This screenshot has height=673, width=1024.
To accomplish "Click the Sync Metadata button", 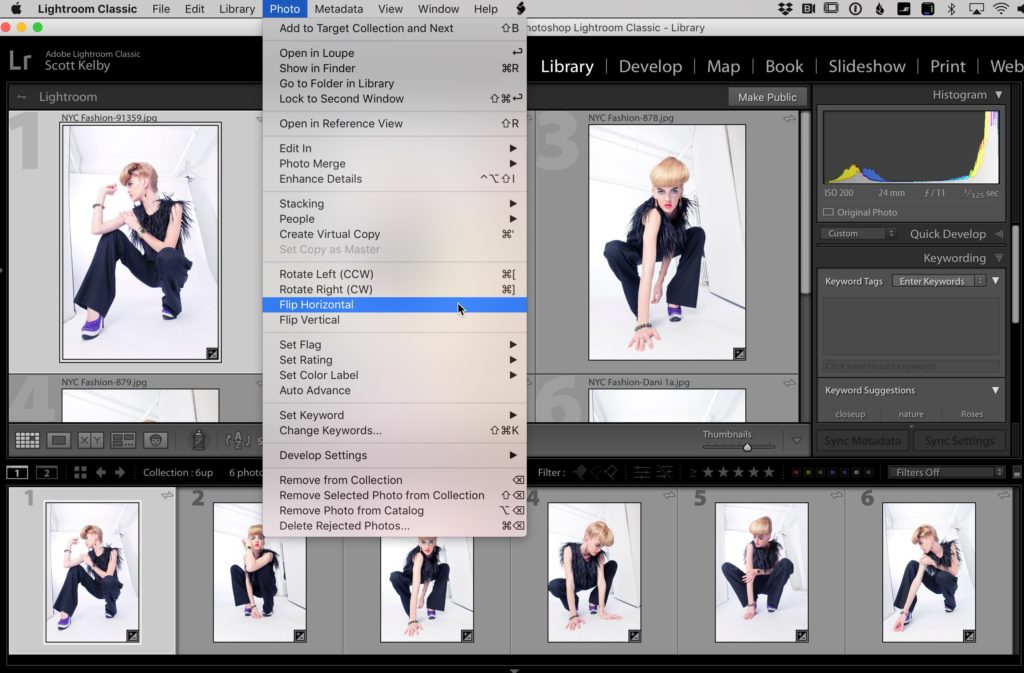I will coord(862,441).
